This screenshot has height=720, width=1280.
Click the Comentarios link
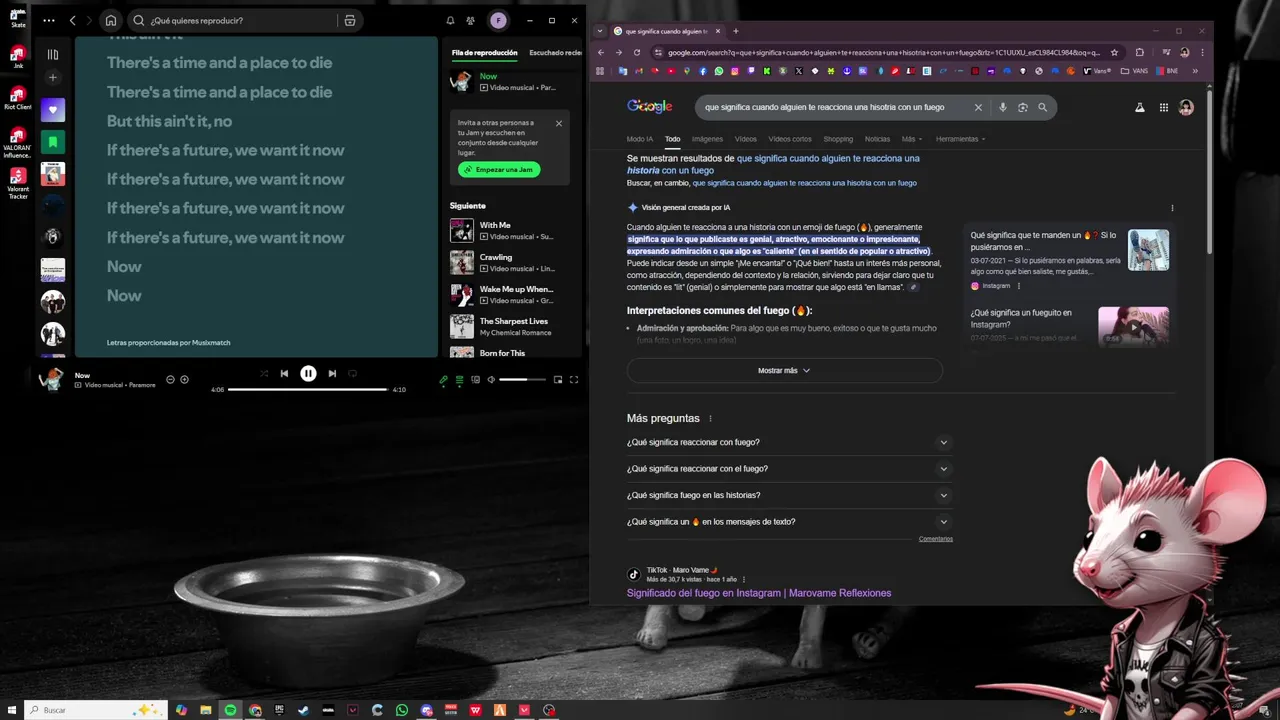point(936,539)
